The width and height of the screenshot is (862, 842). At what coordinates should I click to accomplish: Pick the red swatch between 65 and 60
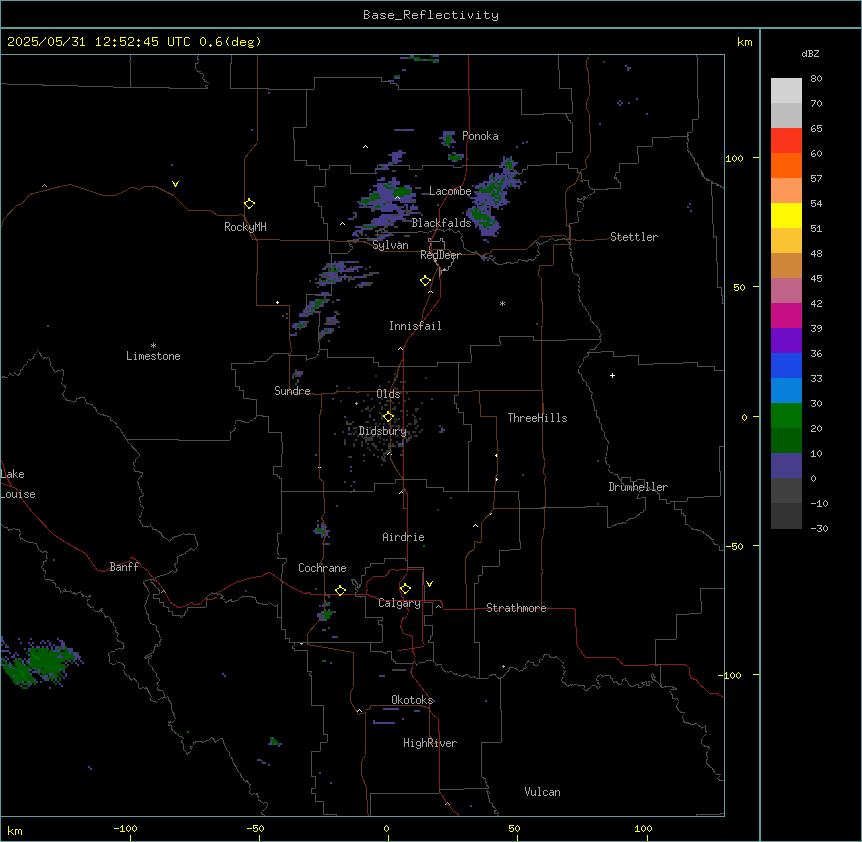(786, 141)
